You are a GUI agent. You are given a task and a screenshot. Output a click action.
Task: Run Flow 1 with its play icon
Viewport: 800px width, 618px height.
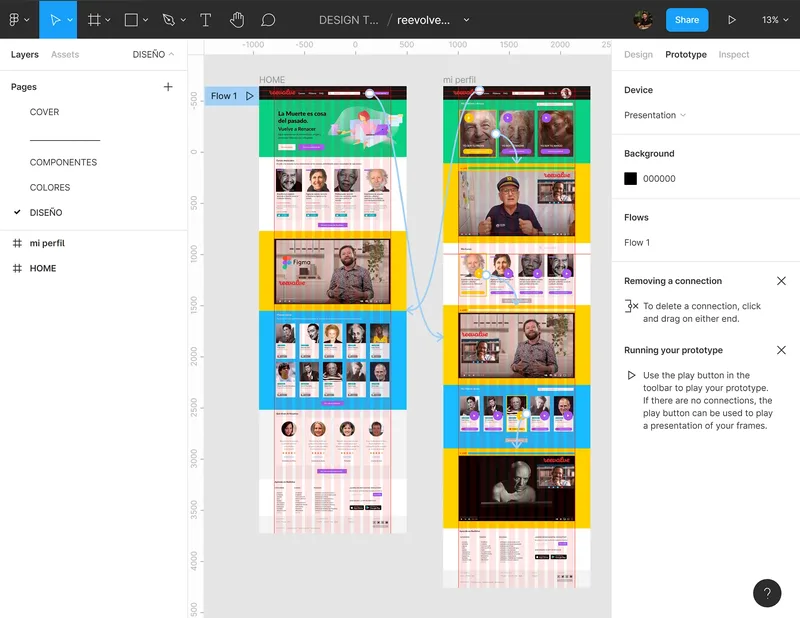(x=249, y=96)
